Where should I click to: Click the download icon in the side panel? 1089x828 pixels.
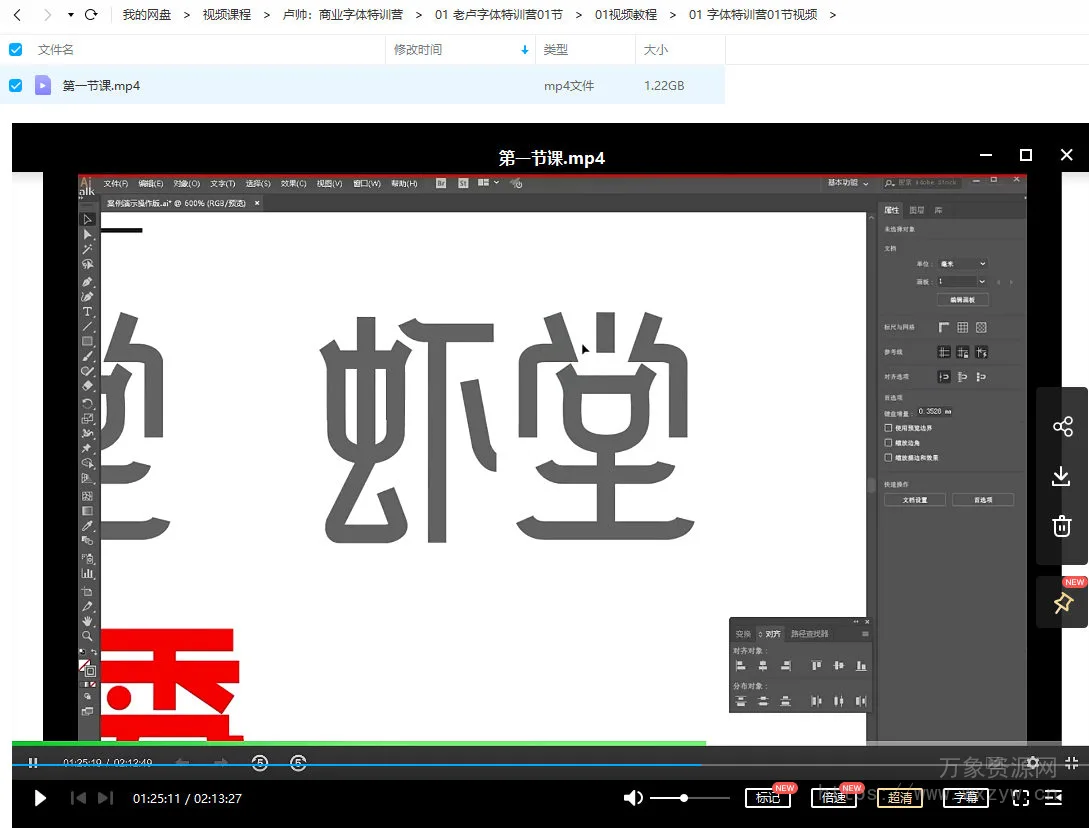1062,476
